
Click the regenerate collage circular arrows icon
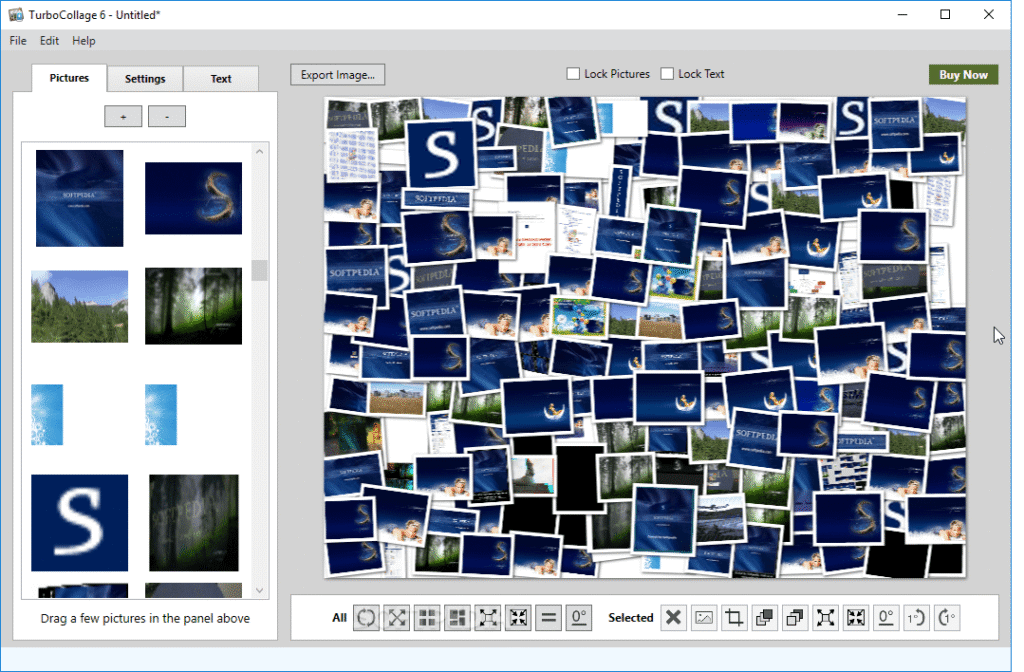pos(367,618)
